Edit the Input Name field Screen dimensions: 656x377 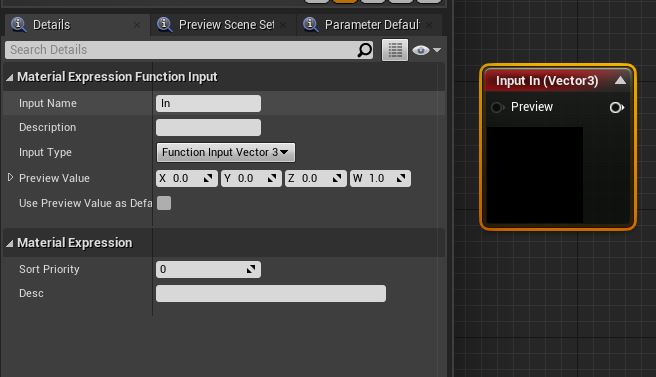click(x=208, y=103)
